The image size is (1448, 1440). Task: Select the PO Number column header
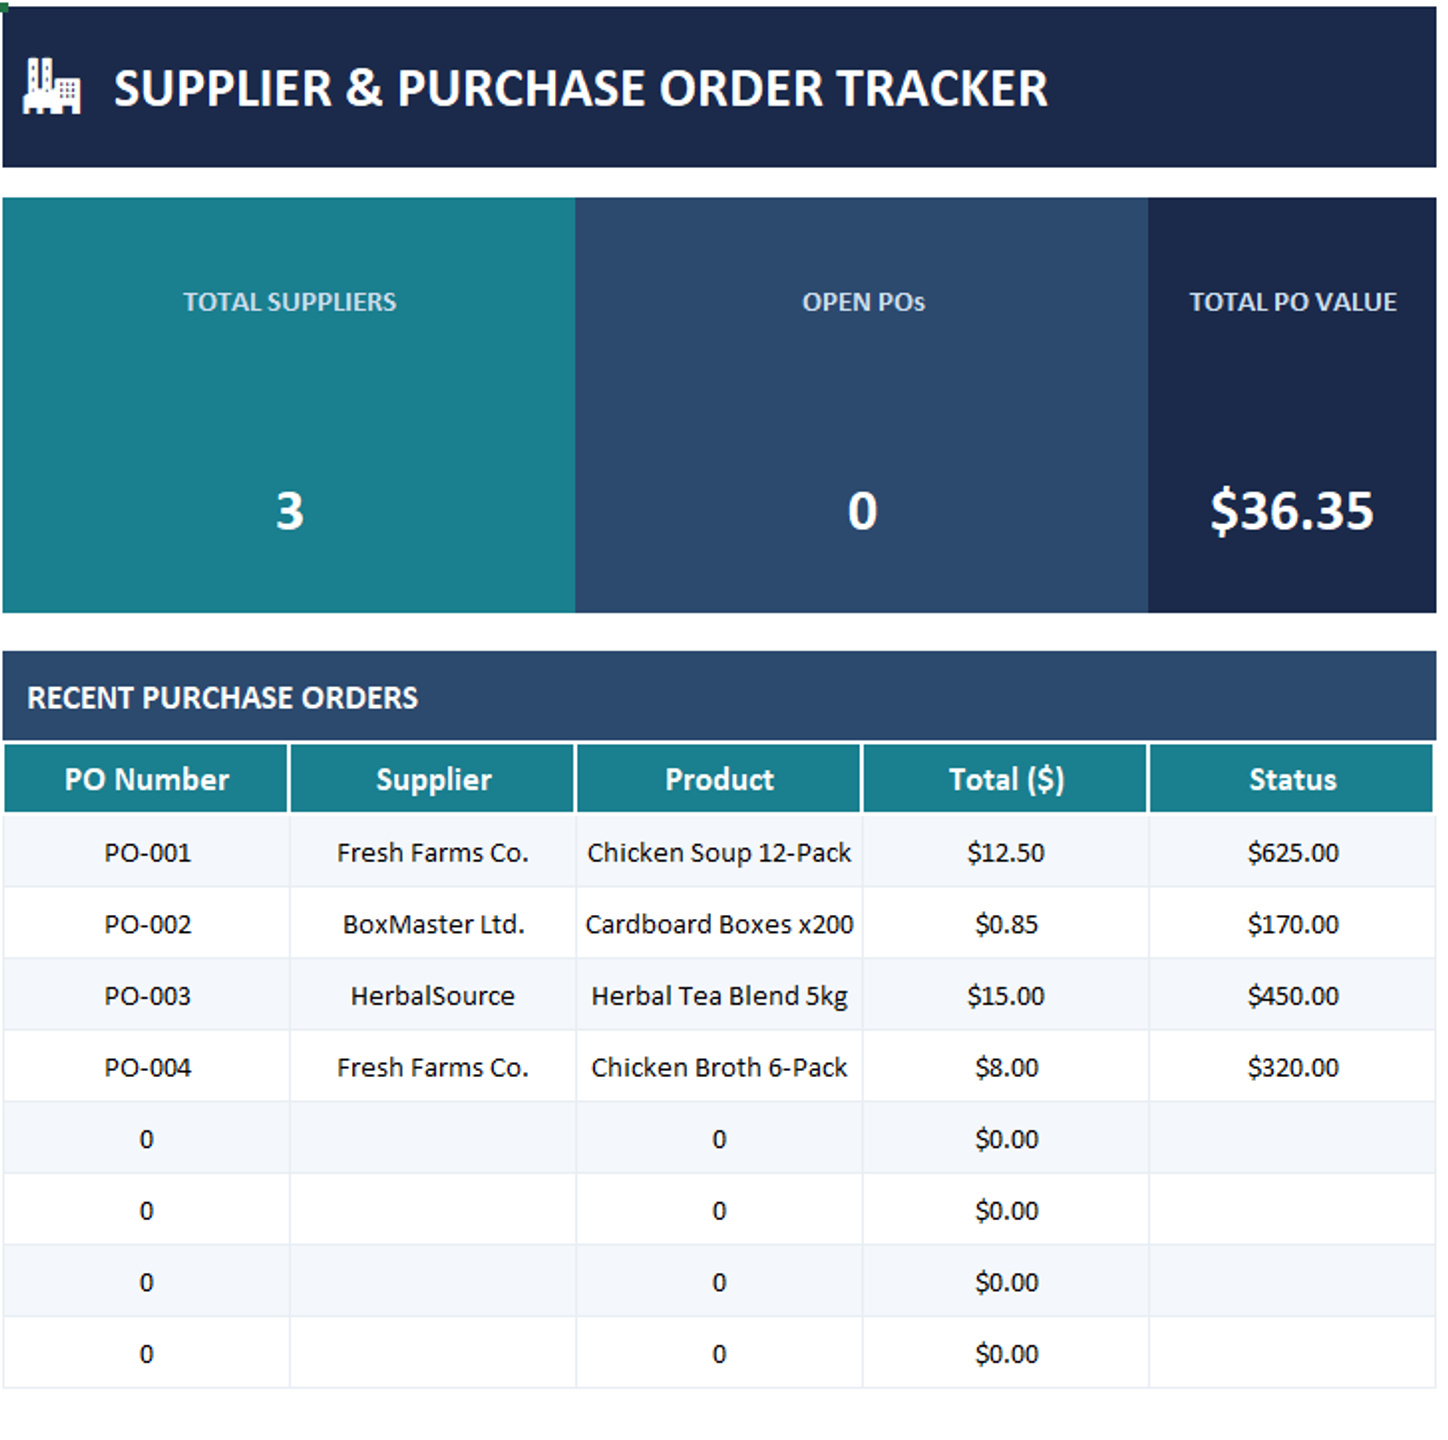tap(146, 779)
